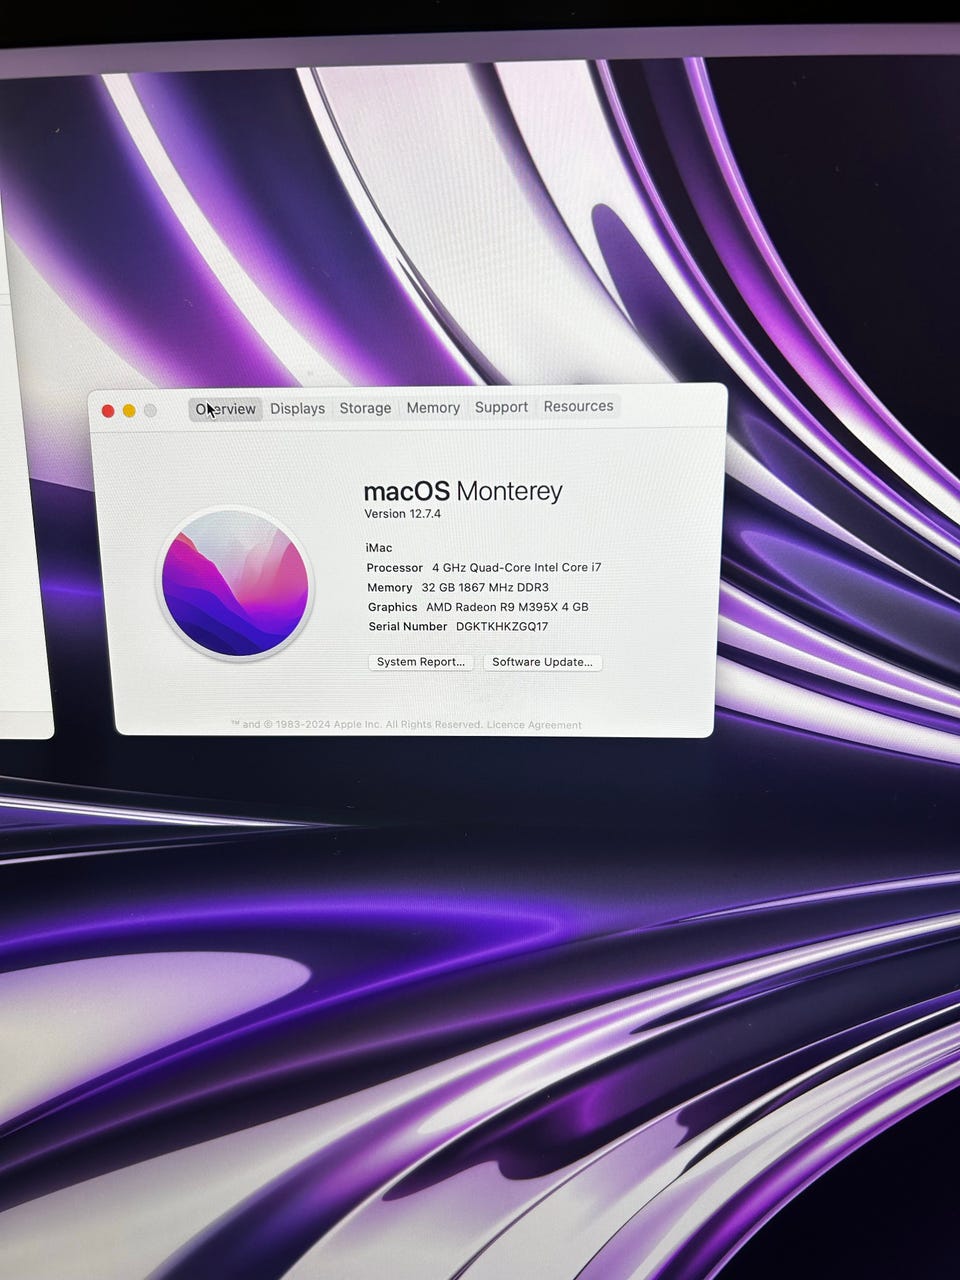Viewport: 960px width, 1280px height.
Task: Click the 4 GHz Quad-Core Intel Core i7 value
Action: coord(516,568)
